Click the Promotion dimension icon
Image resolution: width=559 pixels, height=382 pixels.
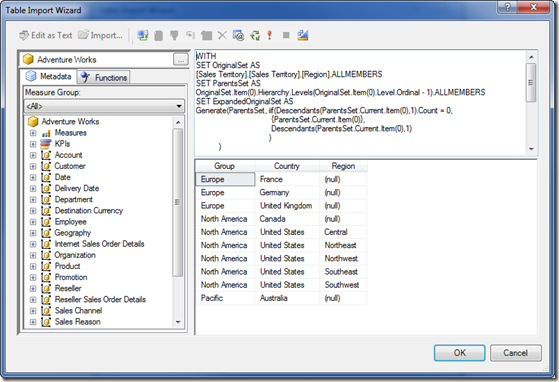46,277
